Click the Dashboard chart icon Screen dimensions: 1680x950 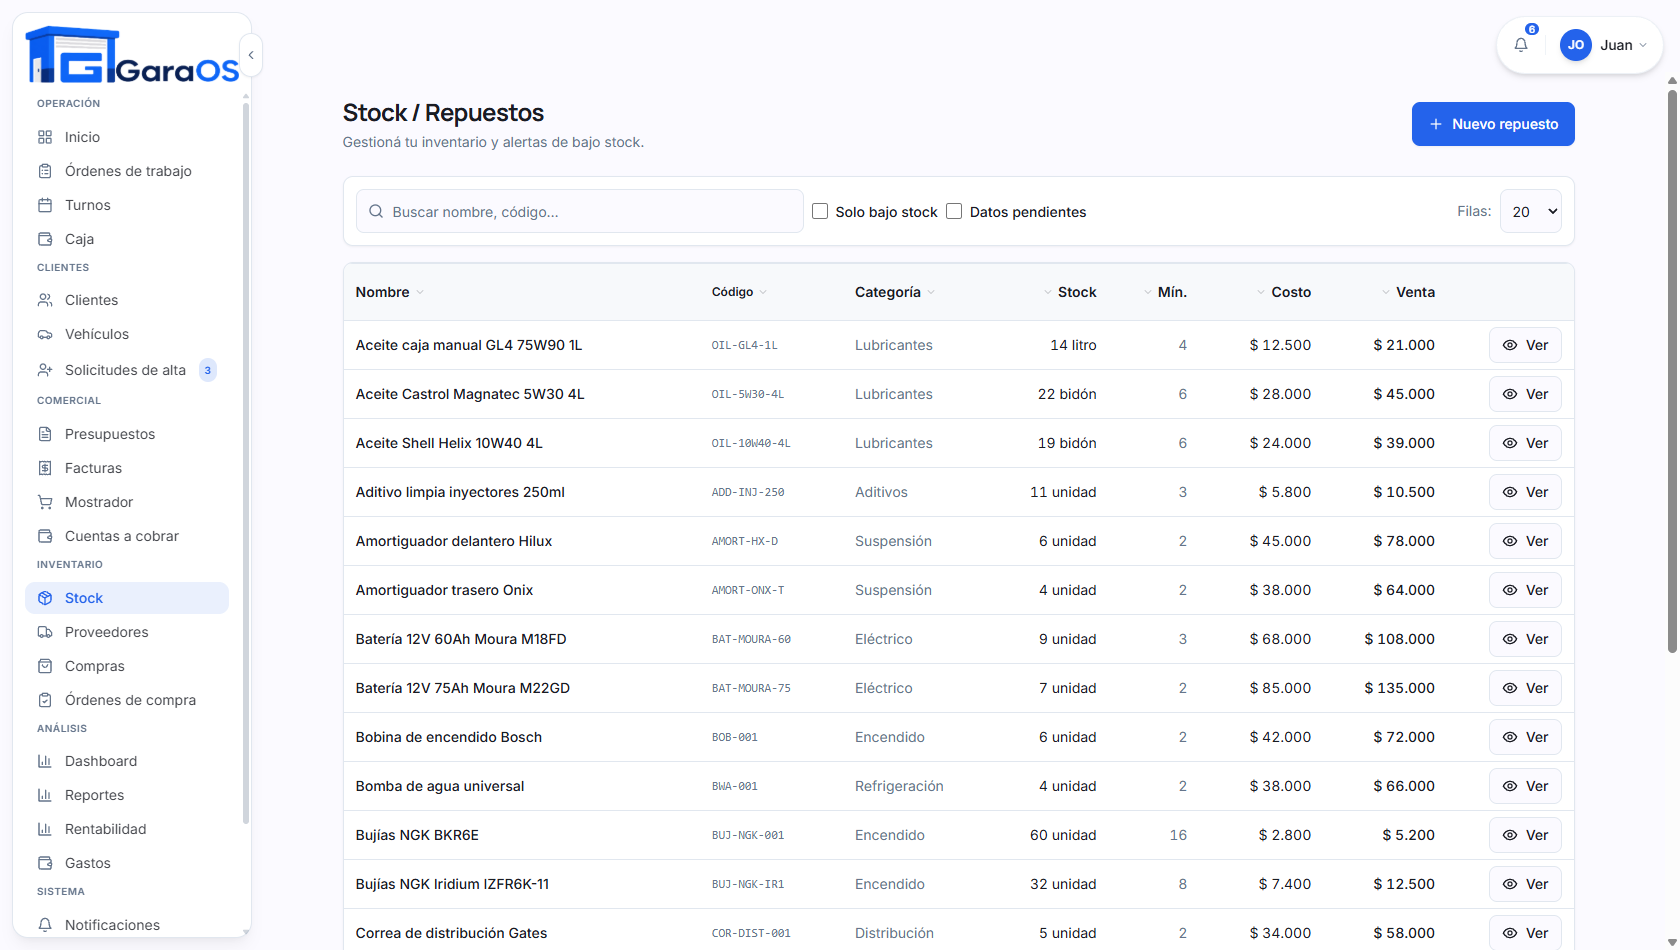pos(45,761)
